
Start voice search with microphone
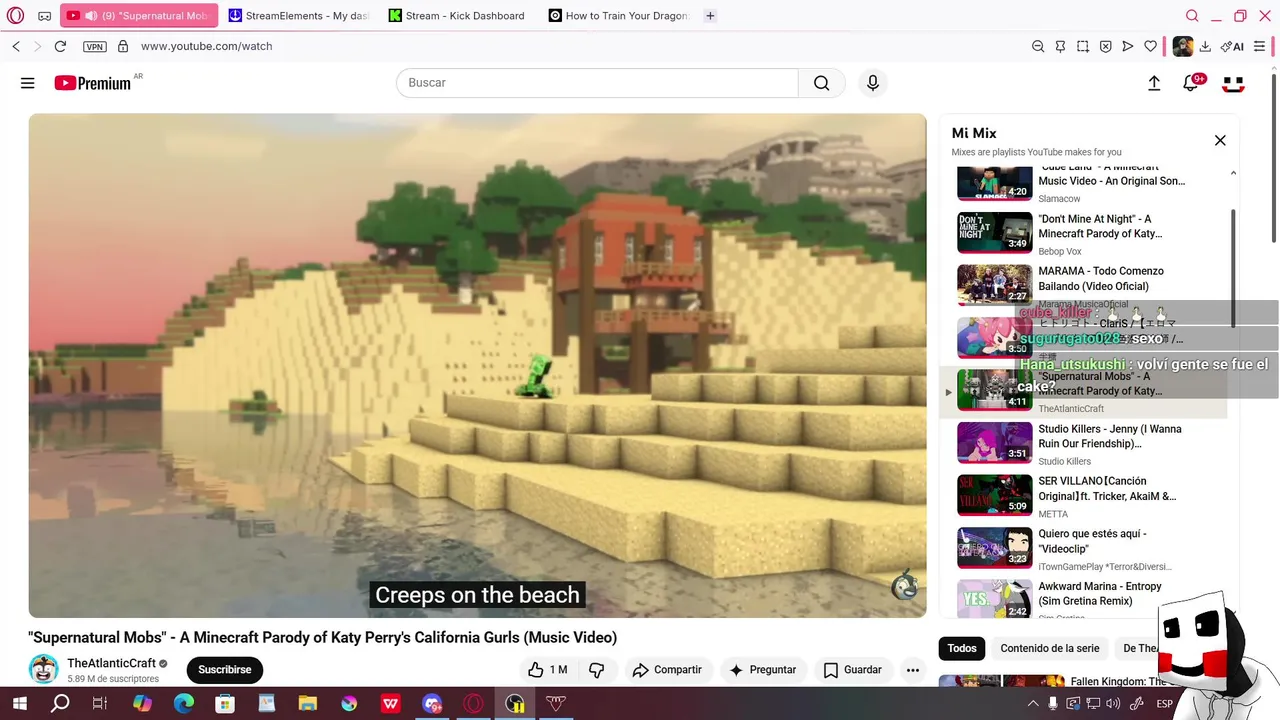873,83
